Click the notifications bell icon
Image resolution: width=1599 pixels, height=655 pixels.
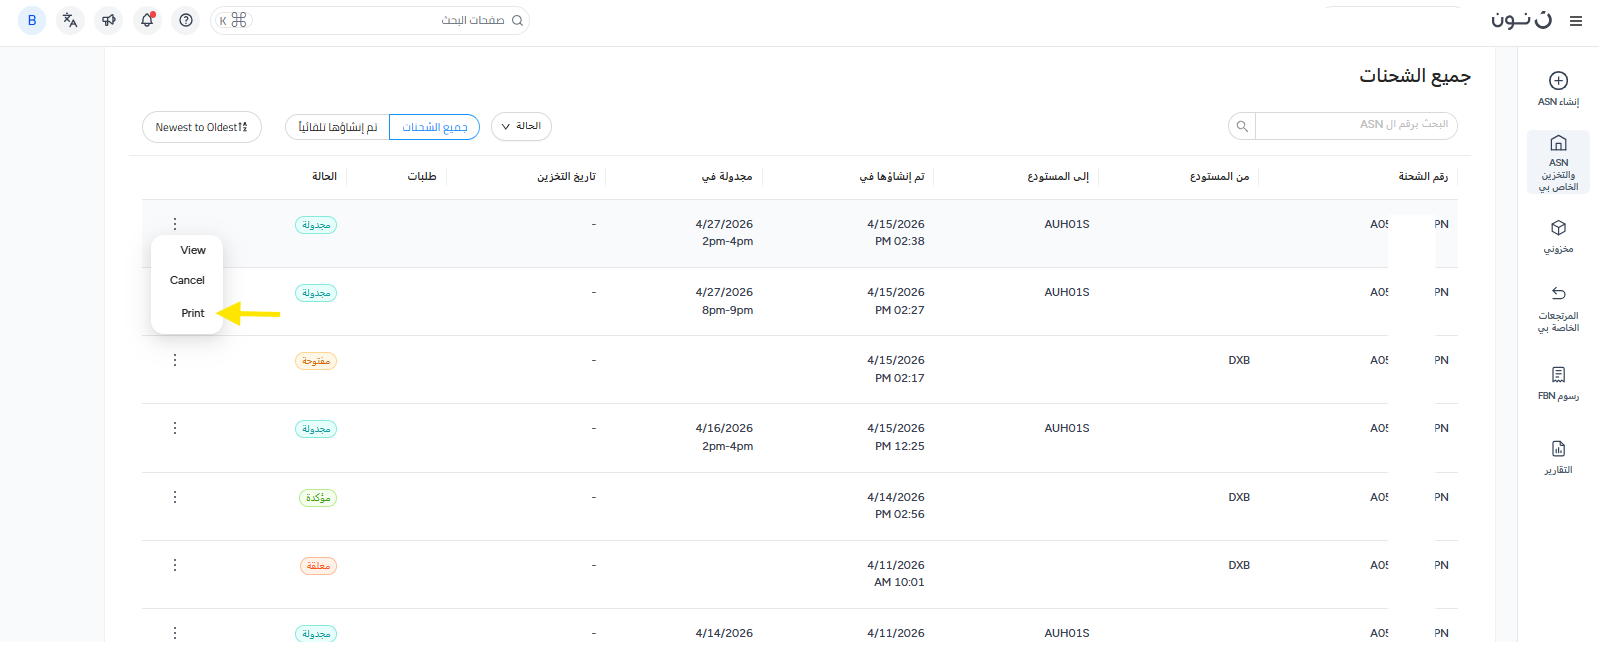147,20
